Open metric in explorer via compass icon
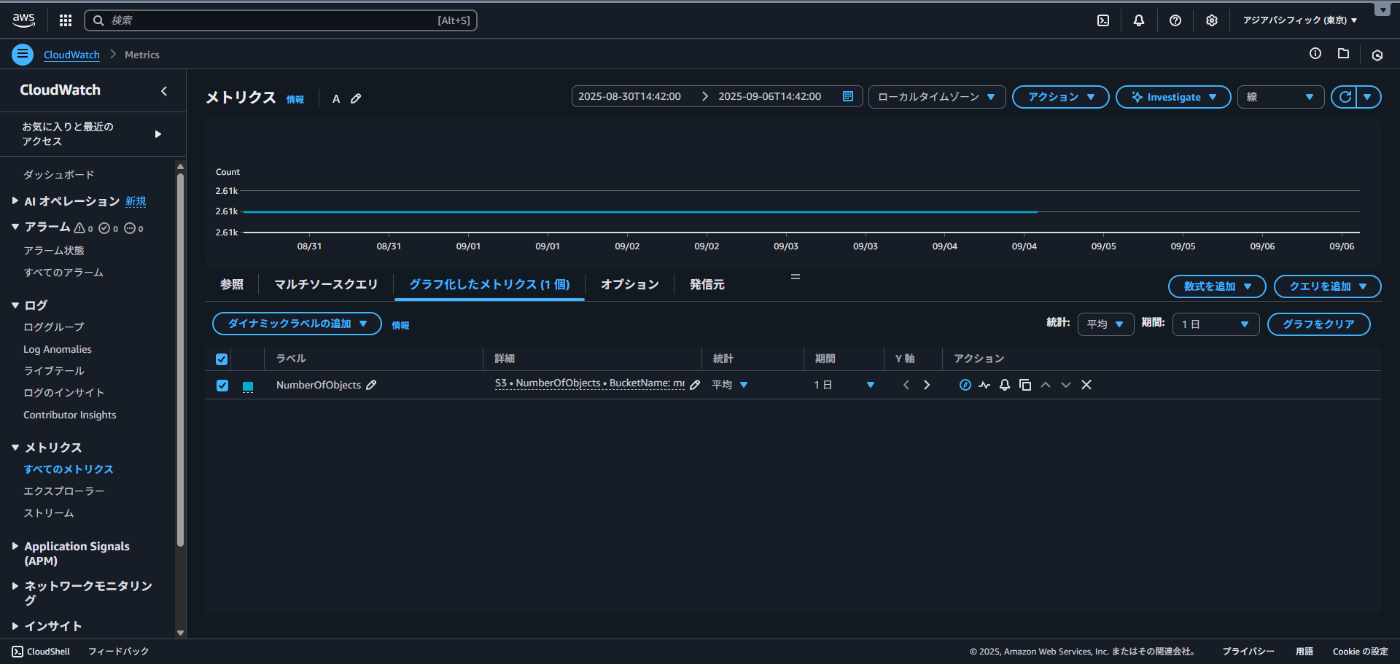Screen dimensions: 1400x664 [965, 385]
